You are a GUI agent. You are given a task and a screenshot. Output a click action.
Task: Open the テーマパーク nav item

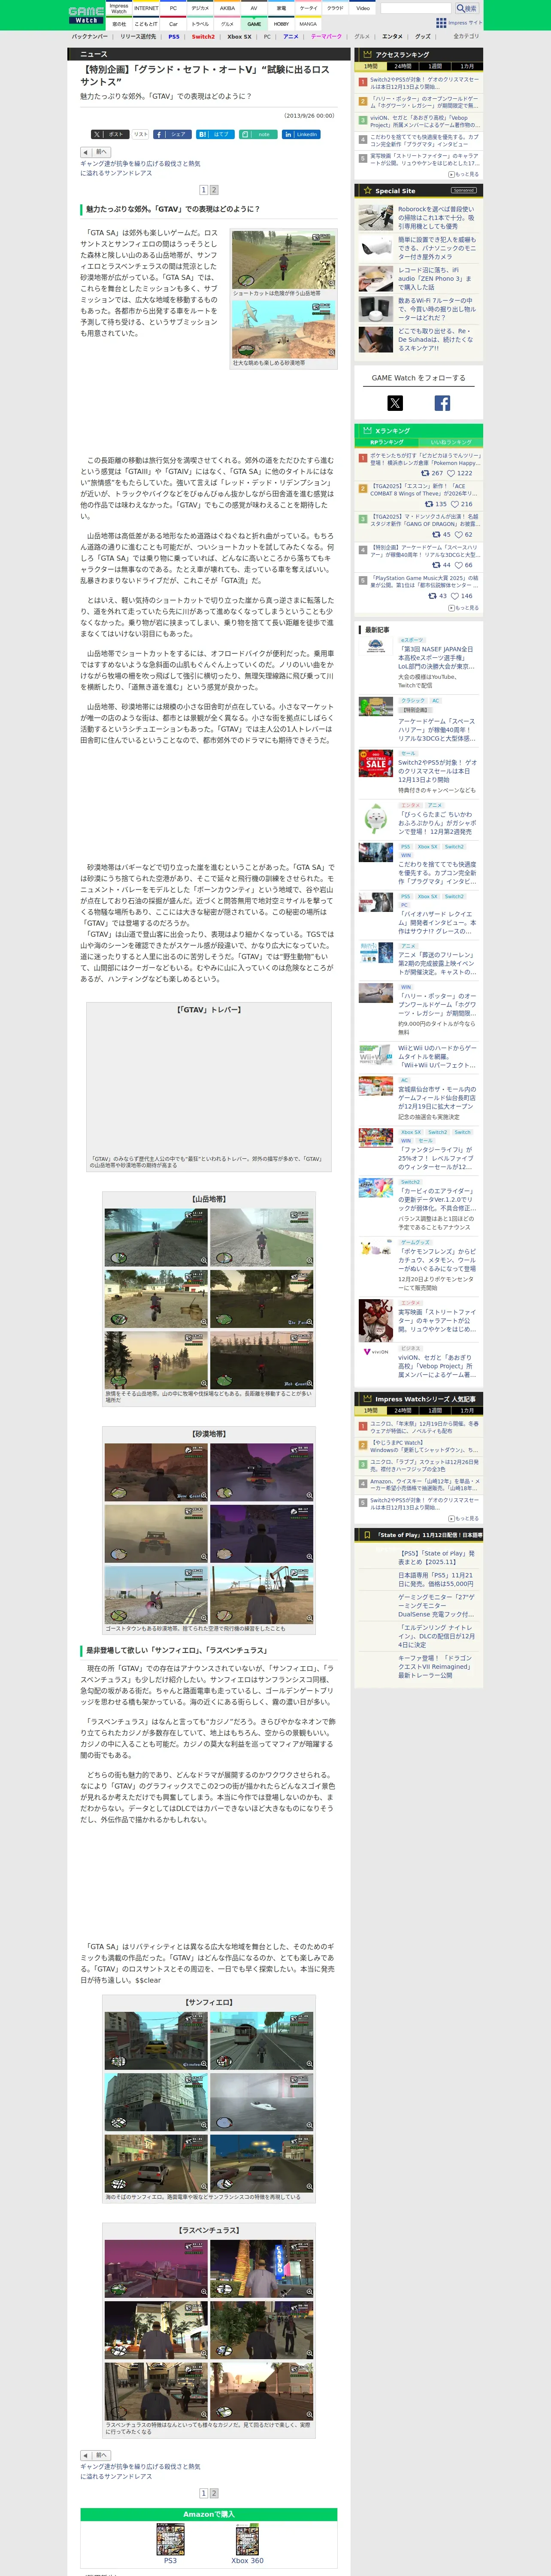(x=326, y=36)
